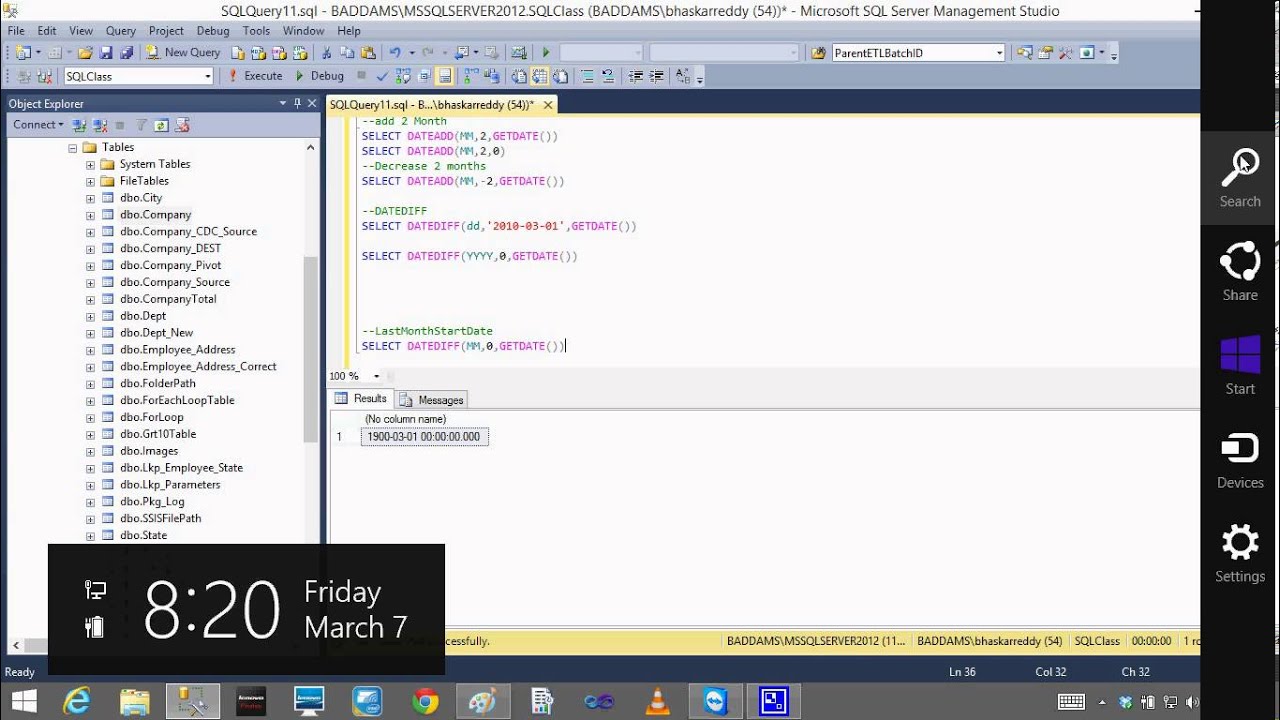Switch output to Results to File
The height and width of the screenshot is (720, 1280).
[560, 76]
